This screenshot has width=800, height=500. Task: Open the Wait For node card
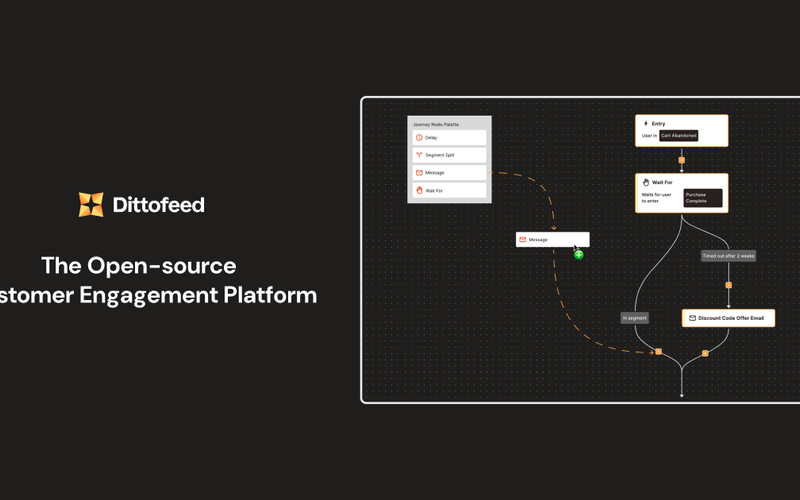tap(682, 193)
